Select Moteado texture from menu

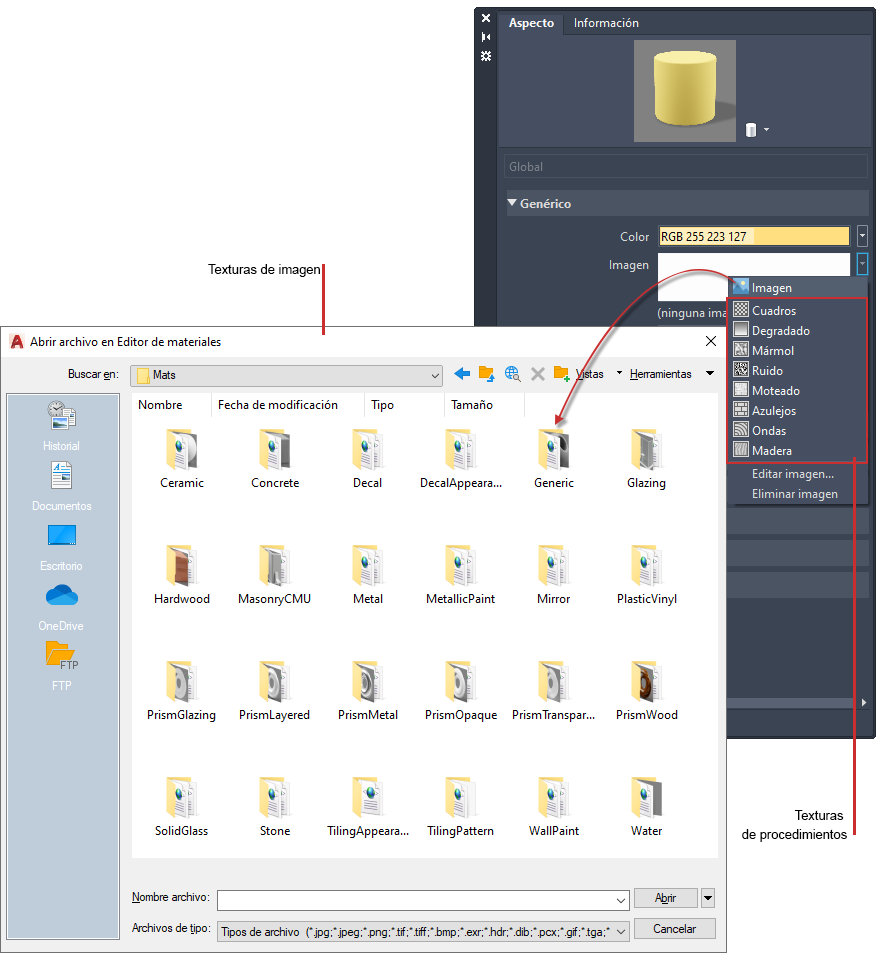click(798, 391)
